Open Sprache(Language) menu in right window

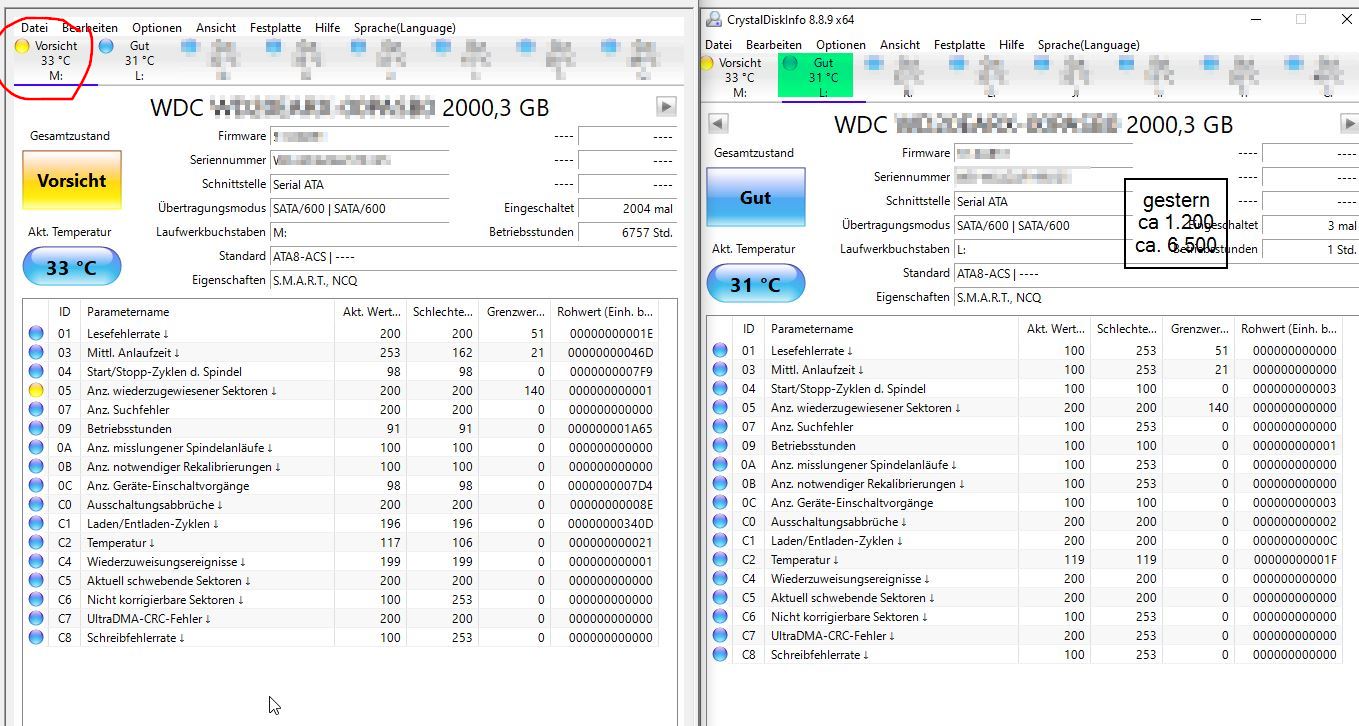point(1088,45)
